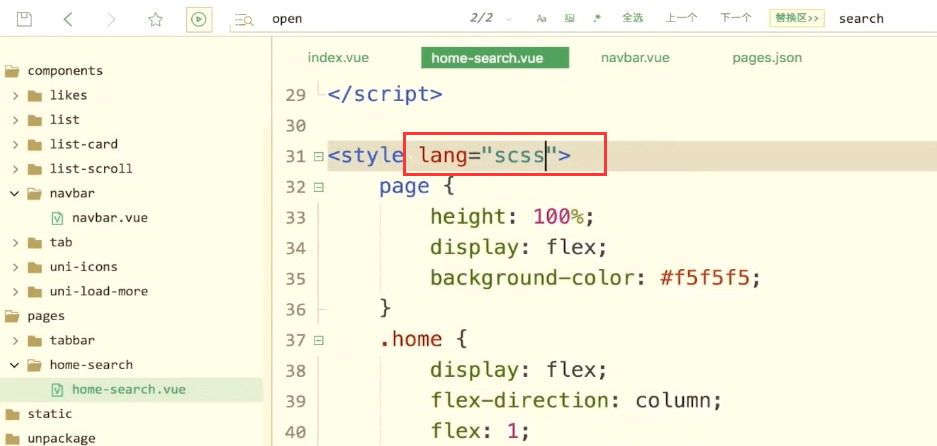Fold the page rule at line 32
The width and height of the screenshot is (937, 446).
click(319, 188)
